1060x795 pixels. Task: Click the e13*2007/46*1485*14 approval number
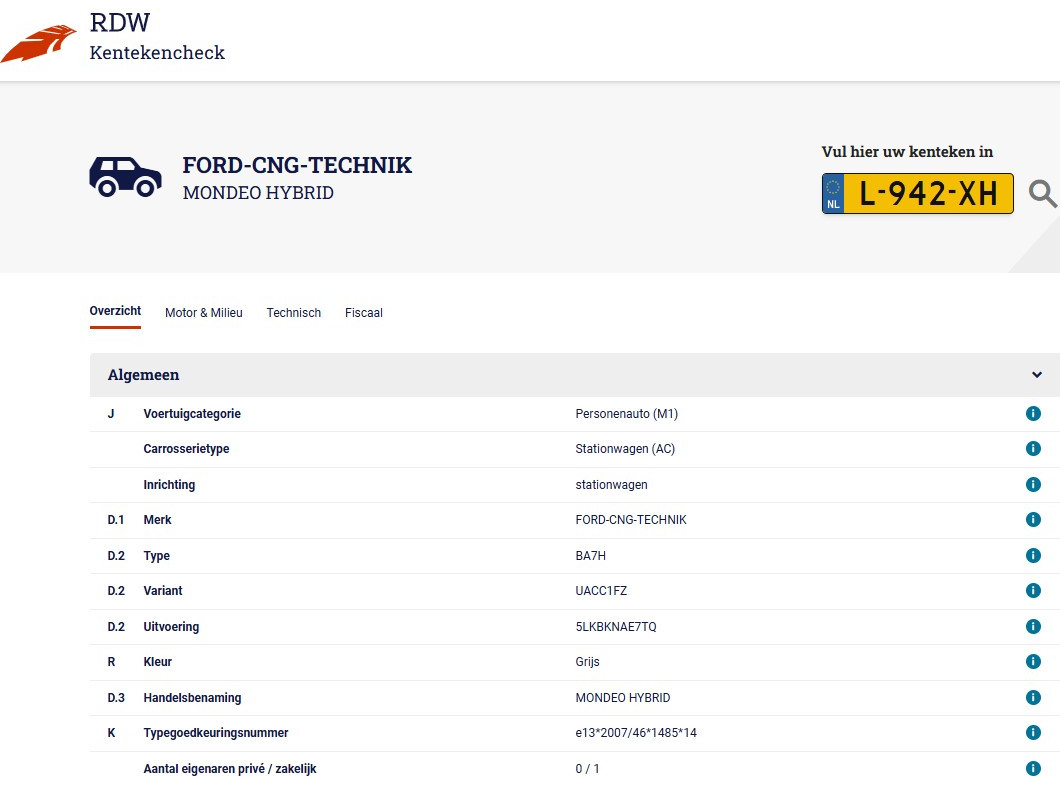coord(636,733)
